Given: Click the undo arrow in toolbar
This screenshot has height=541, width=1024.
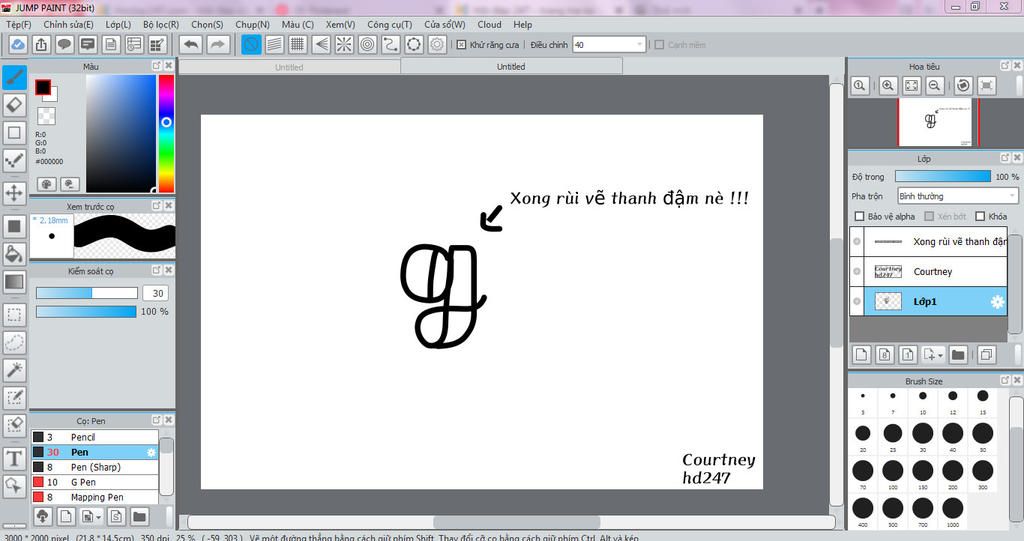Looking at the screenshot, I should [191, 44].
